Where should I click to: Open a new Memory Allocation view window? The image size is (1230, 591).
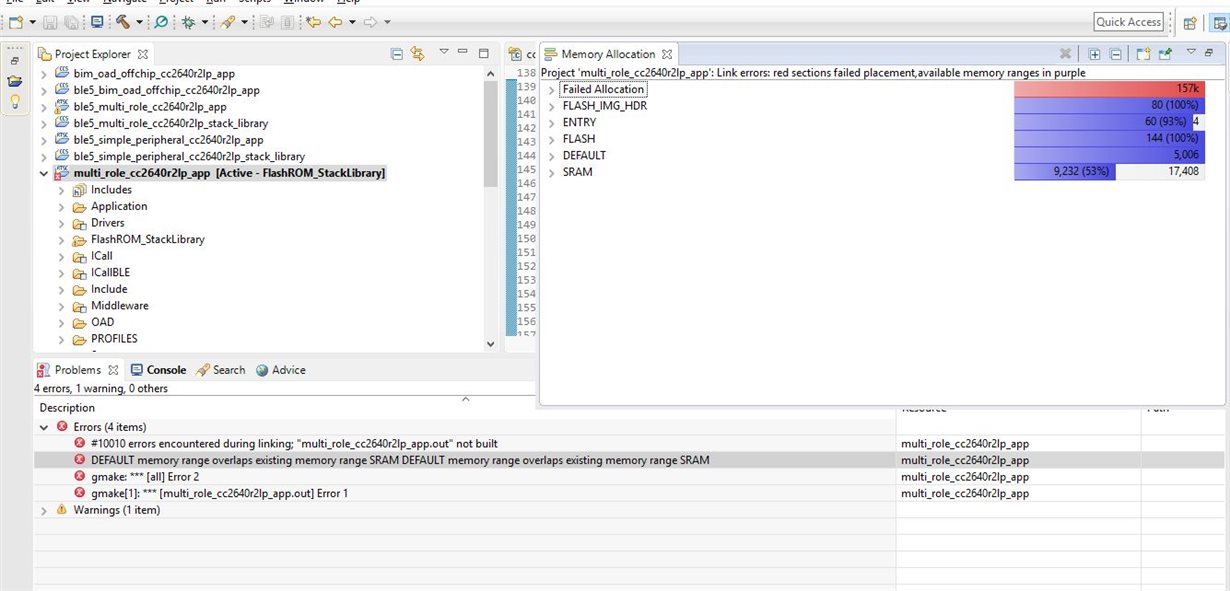[1143, 53]
